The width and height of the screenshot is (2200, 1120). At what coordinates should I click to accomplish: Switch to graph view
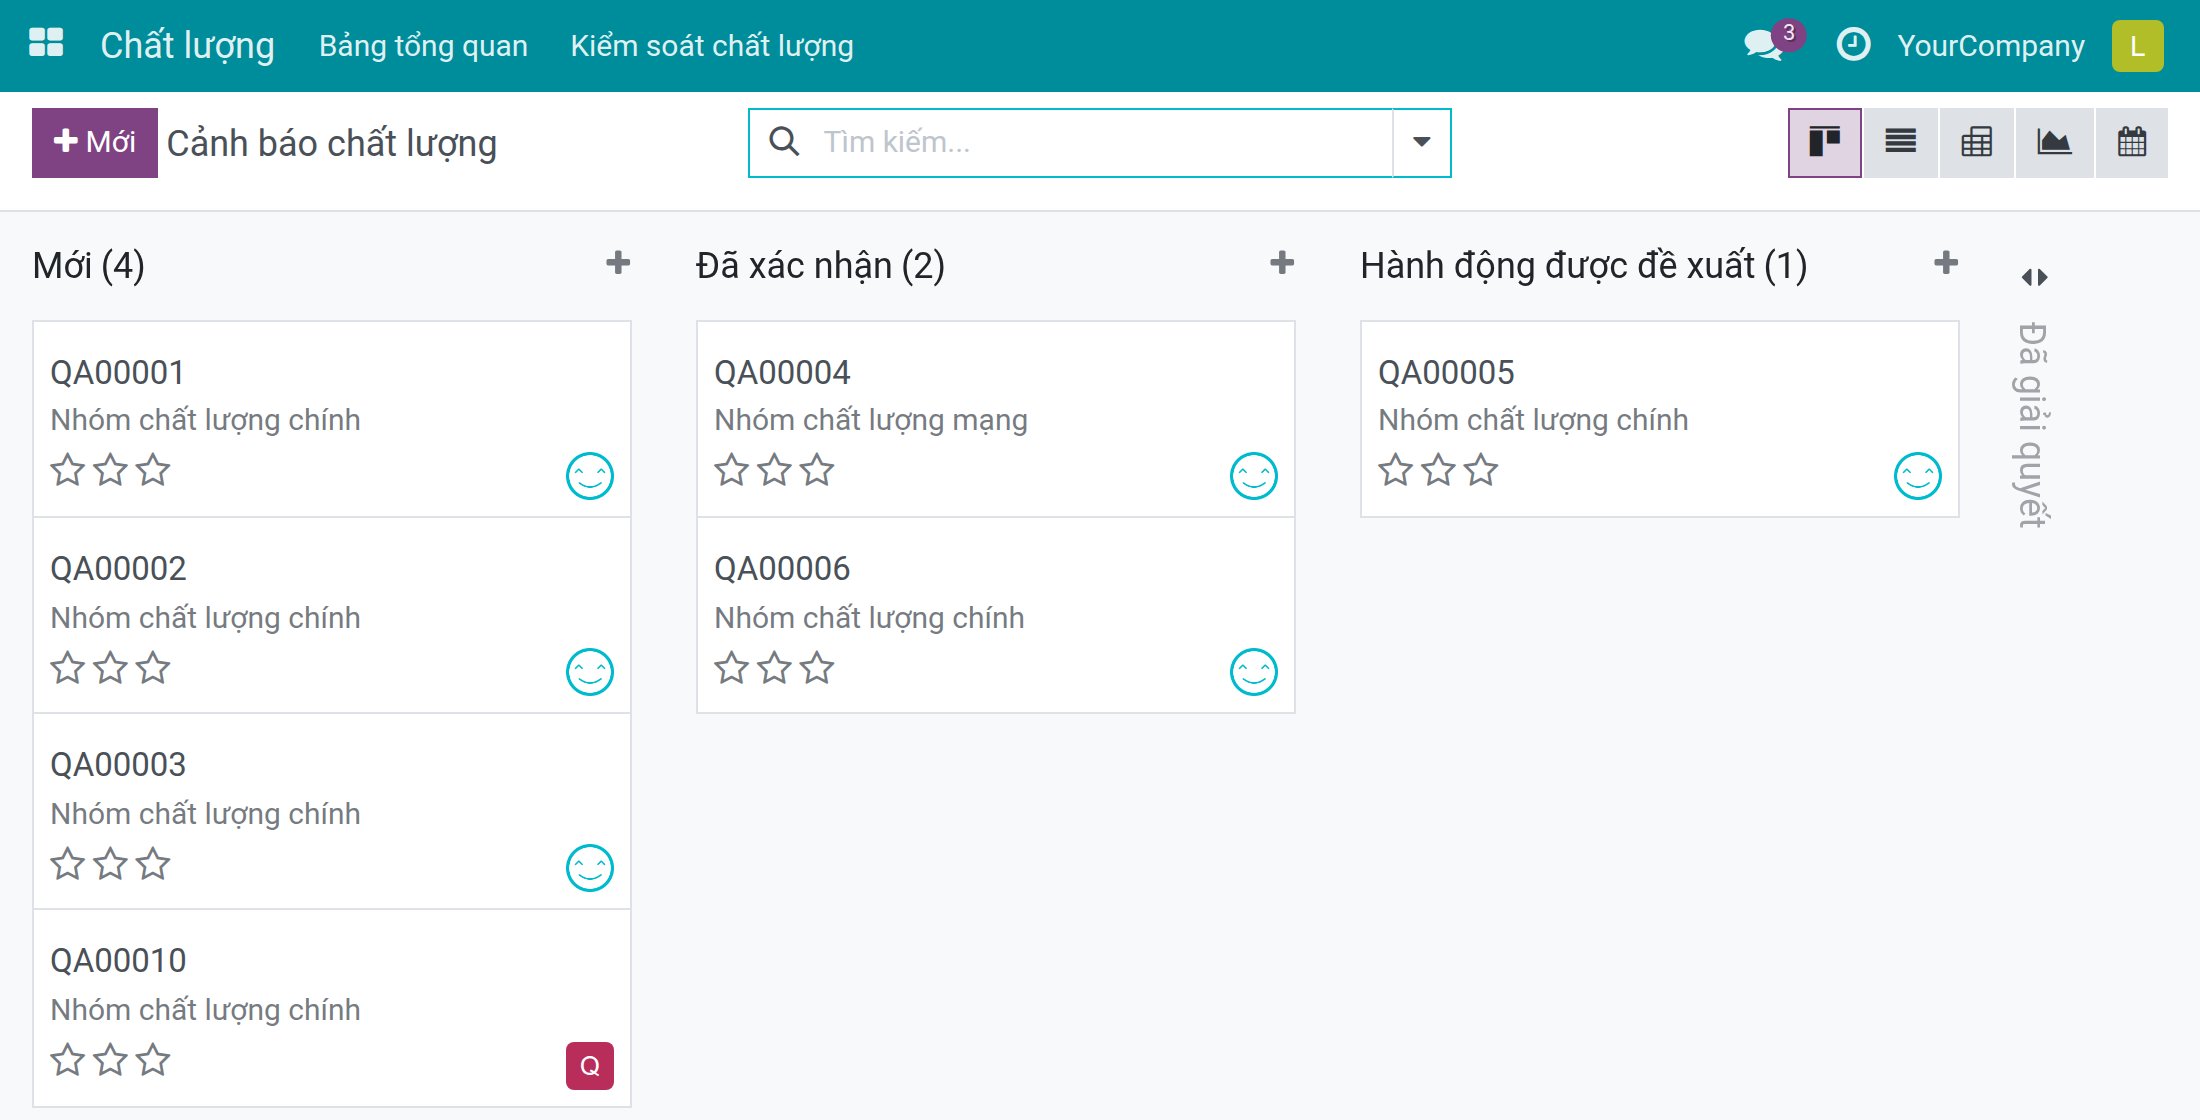[x=2054, y=143]
